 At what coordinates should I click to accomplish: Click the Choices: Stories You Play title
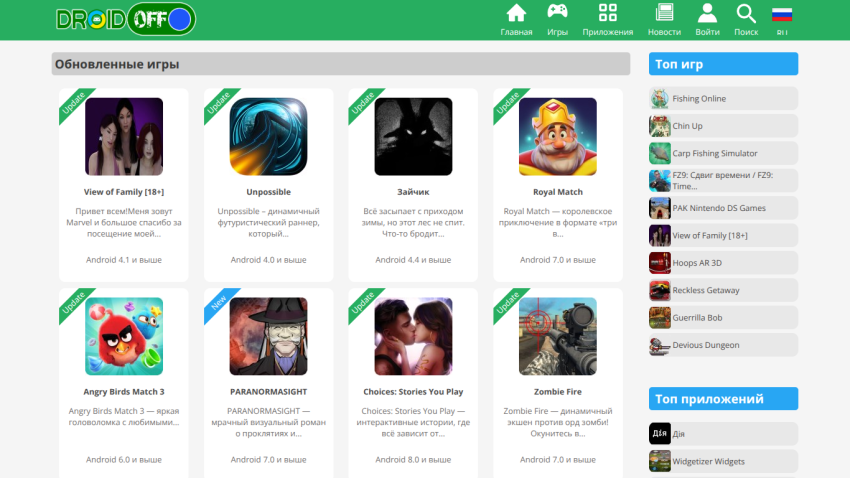(413, 392)
